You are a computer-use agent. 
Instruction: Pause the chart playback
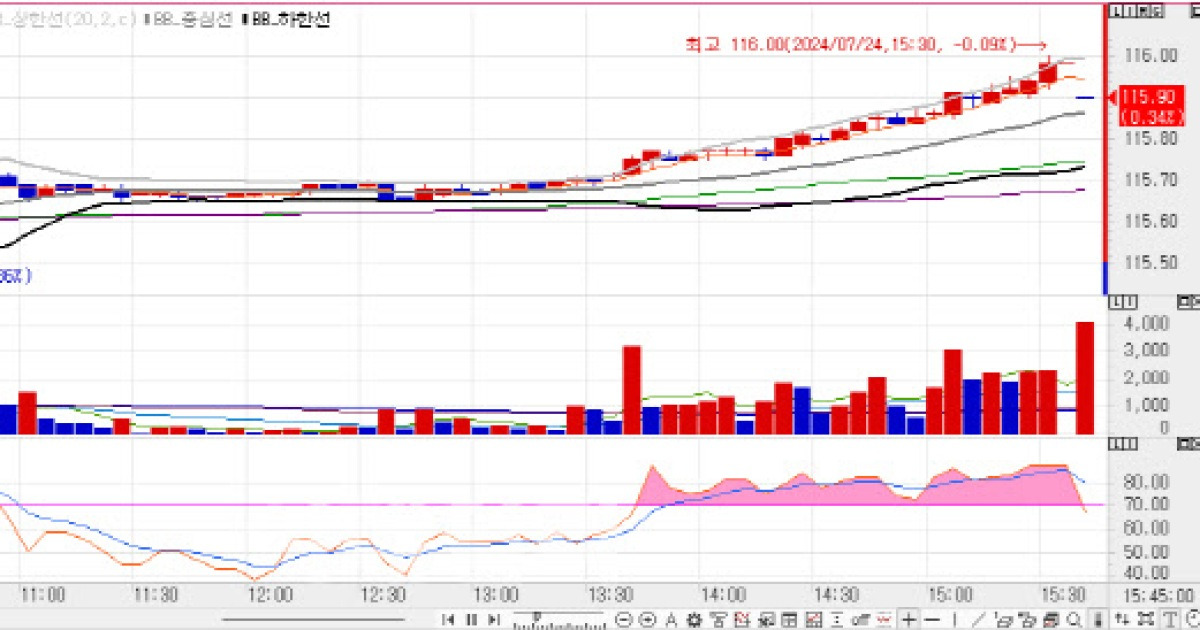coord(472,619)
